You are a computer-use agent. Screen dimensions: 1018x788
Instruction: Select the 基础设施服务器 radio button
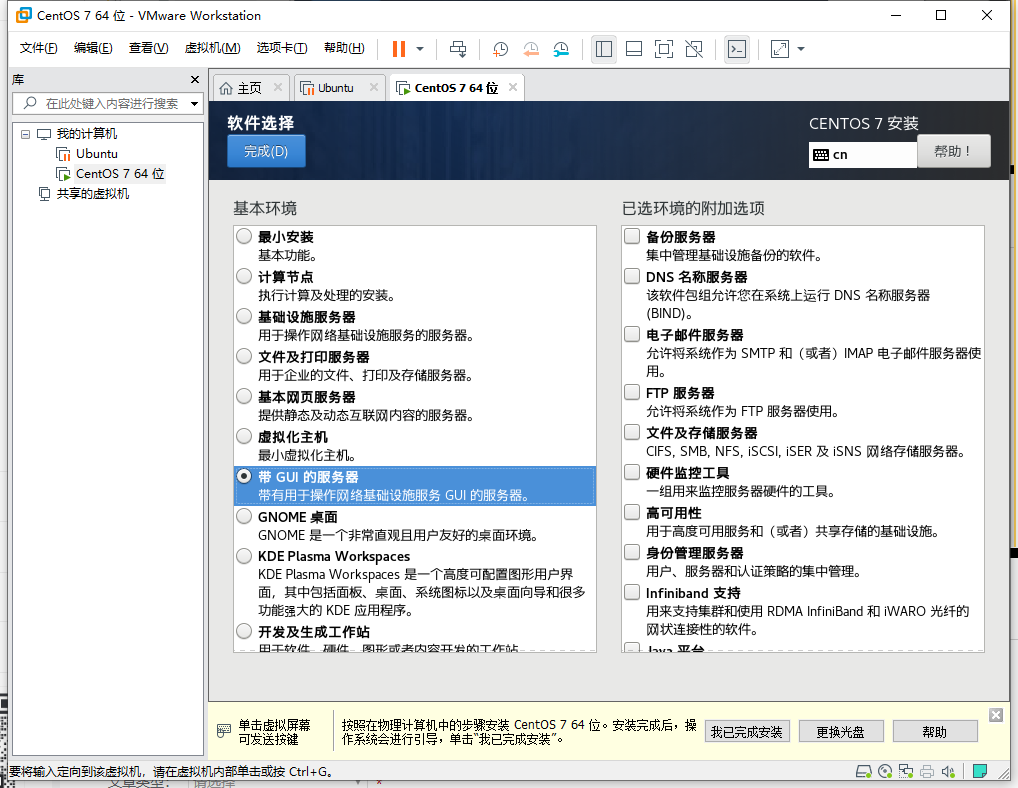tap(244, 316)
